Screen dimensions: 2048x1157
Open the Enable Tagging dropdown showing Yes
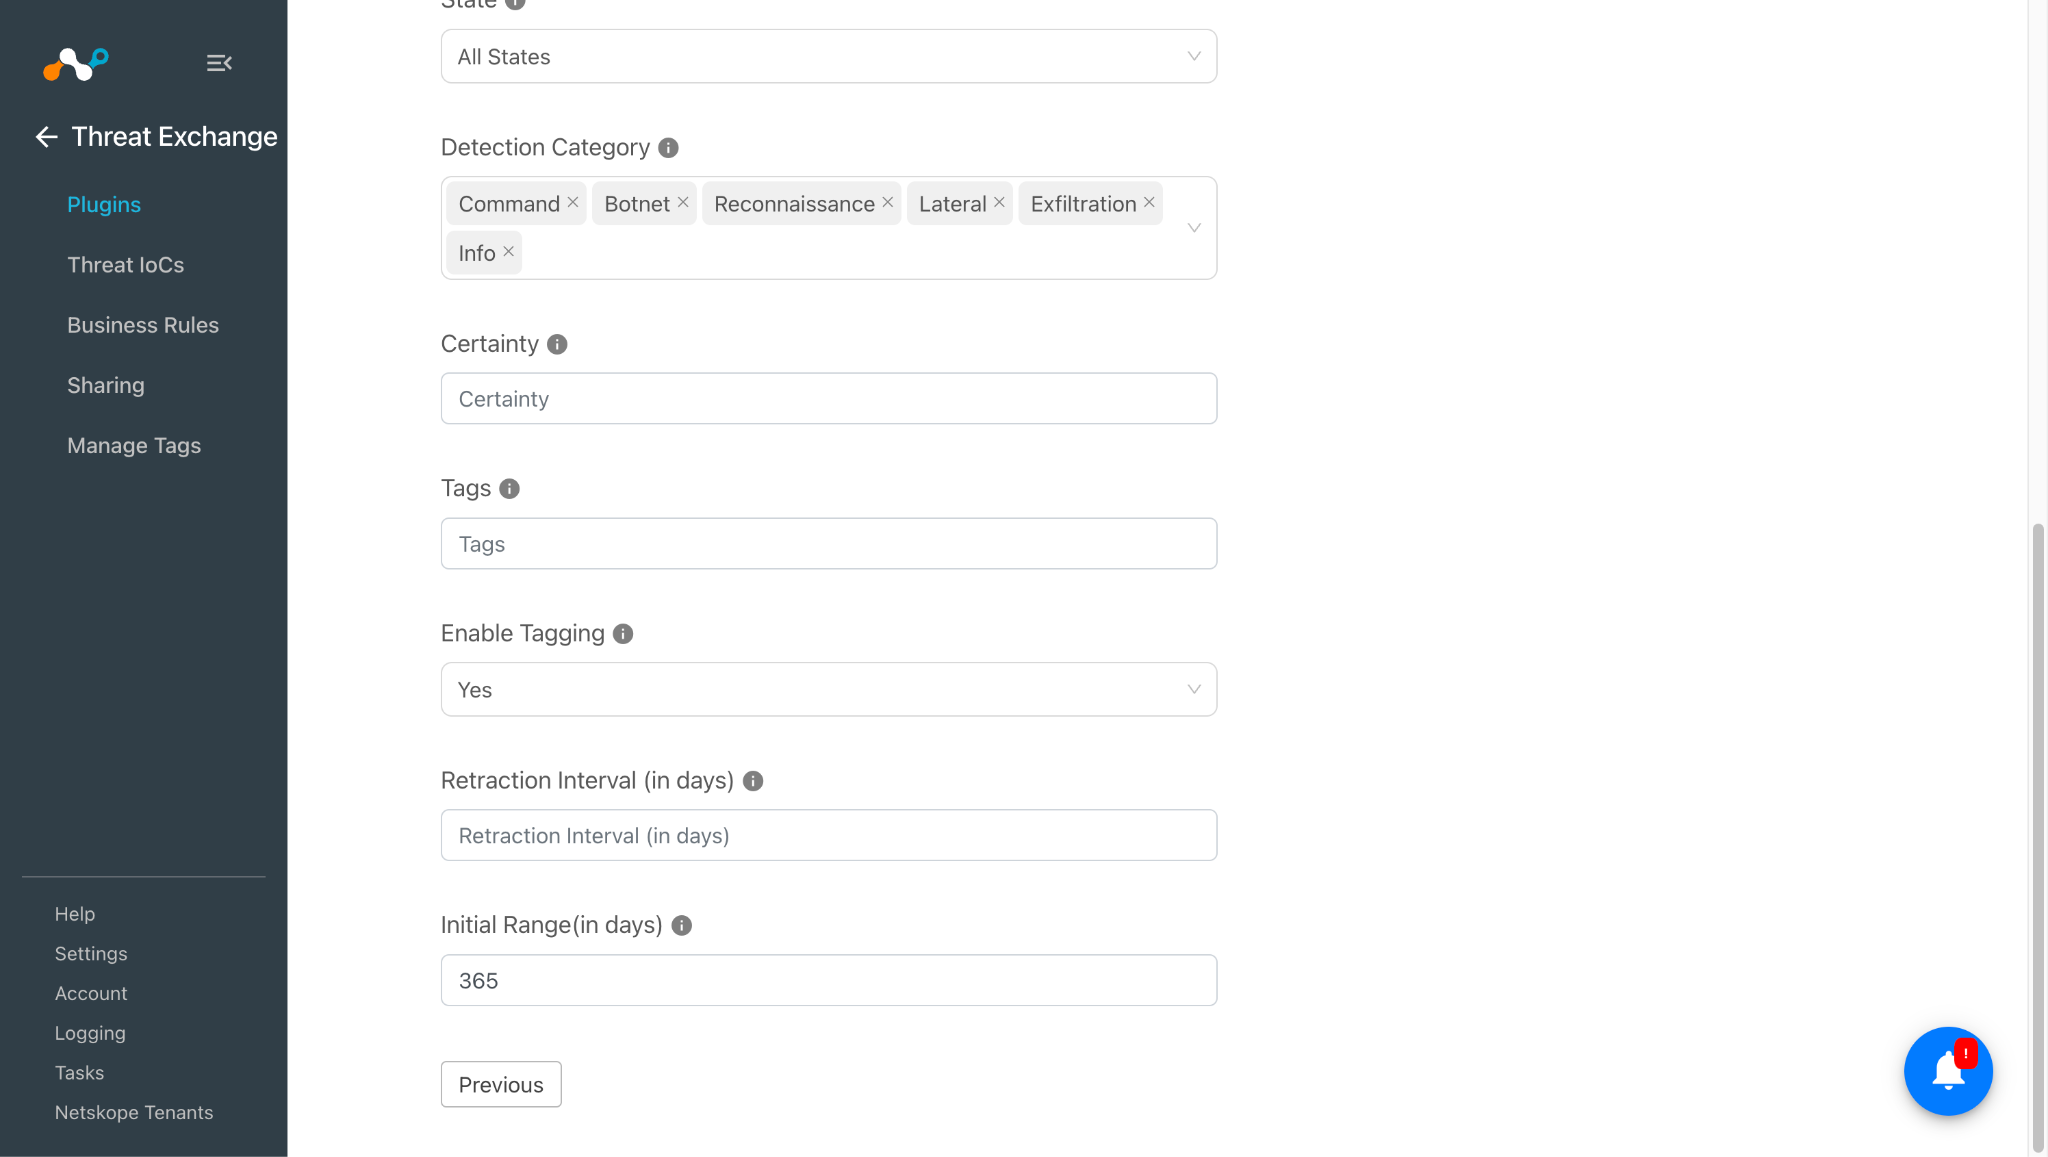tap(828, 689)
